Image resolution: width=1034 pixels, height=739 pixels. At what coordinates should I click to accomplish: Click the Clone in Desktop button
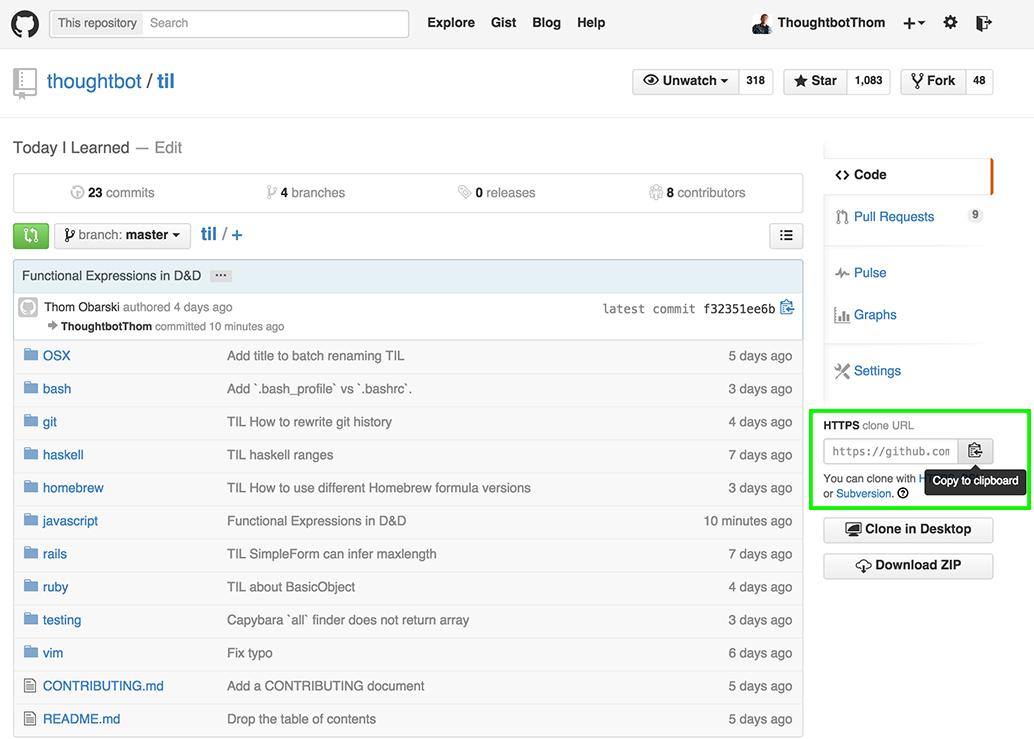click(x=908, y=529)
